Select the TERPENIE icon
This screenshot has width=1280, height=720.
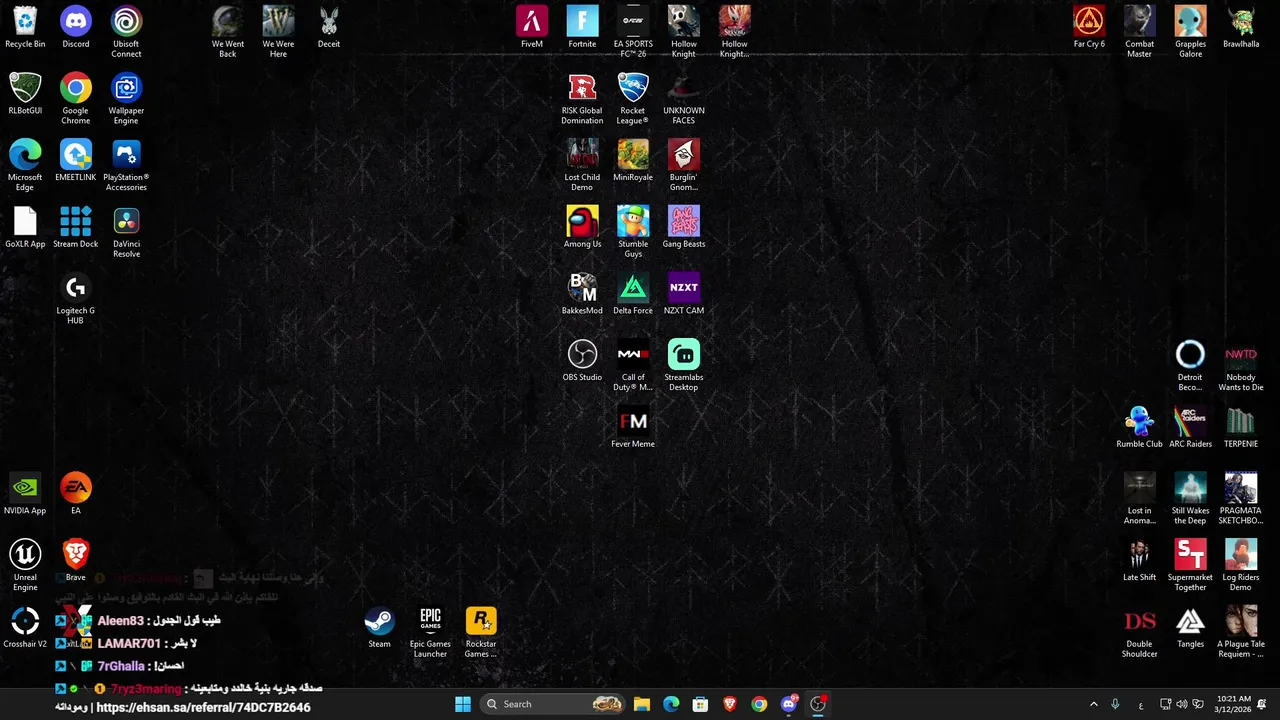pos(1241,428)
